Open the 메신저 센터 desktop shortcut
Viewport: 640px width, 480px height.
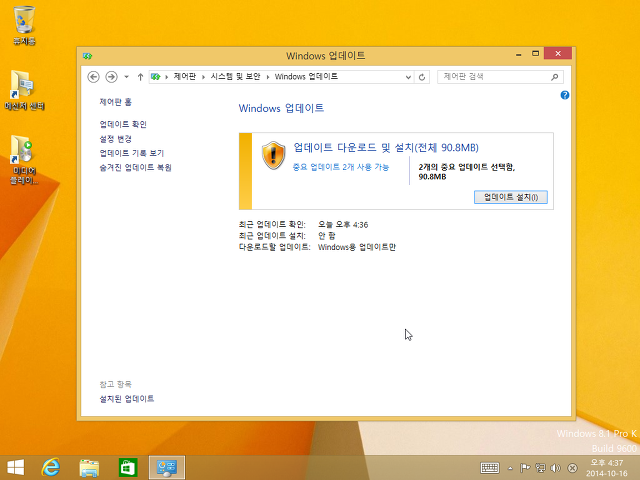pyautogui.click(x=24, y=90)
